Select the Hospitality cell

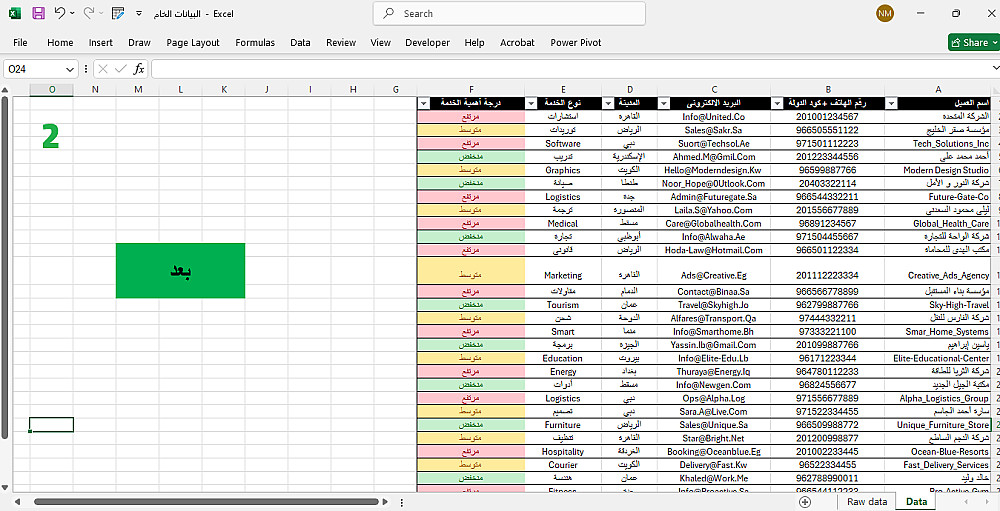[x=563, y=452]
